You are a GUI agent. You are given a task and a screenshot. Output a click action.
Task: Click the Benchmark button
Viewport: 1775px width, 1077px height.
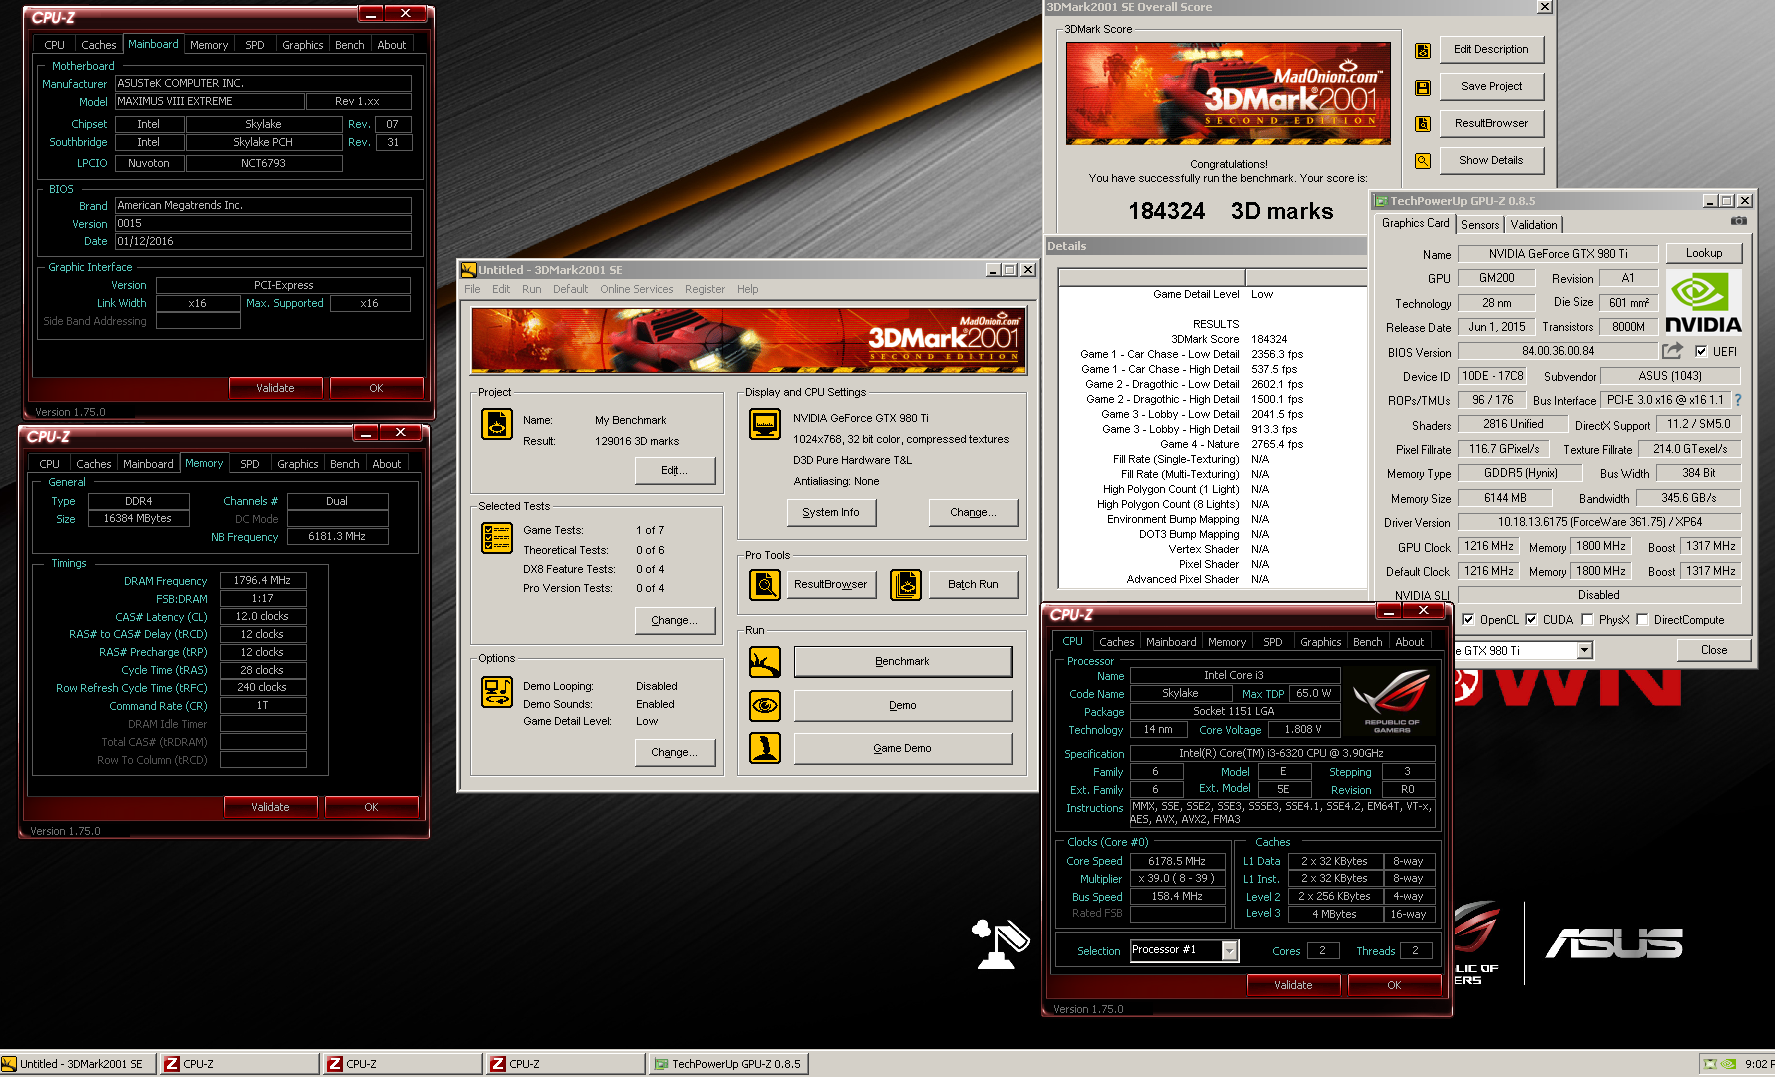tap(902, 661)
